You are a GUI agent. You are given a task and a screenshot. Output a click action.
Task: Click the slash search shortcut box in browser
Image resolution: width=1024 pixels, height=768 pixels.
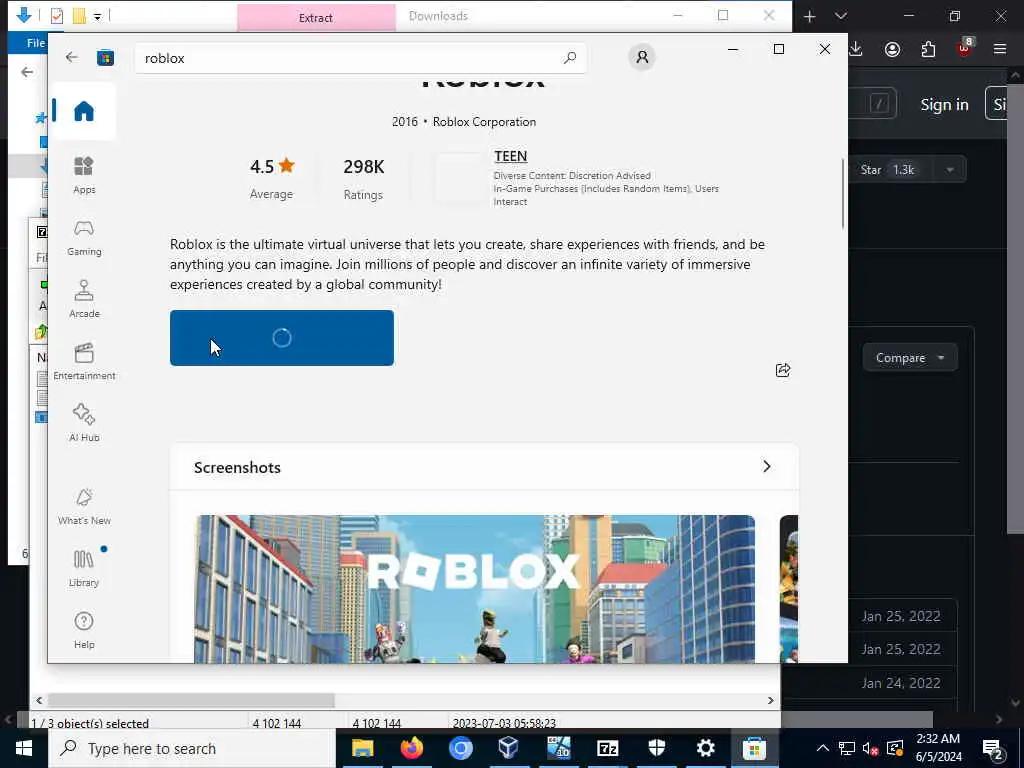879,104
